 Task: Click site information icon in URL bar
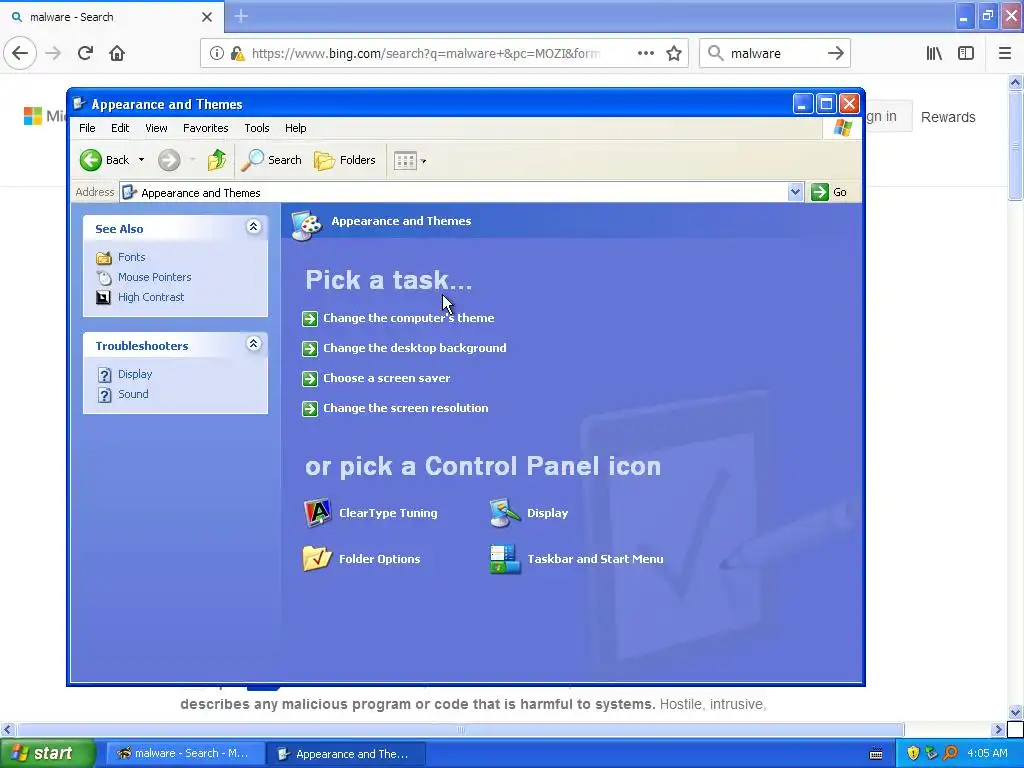[216, 54]
